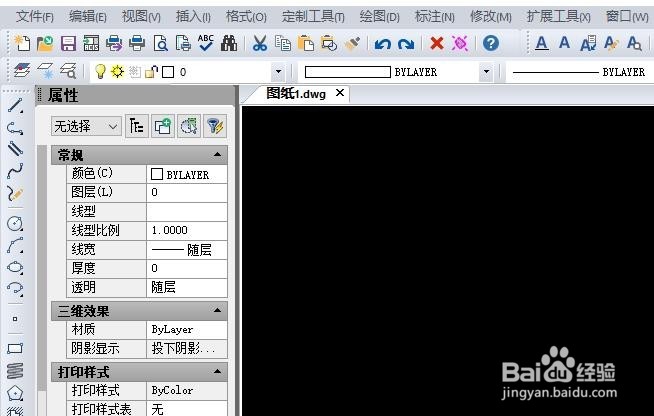Select the Polyline drawing tool

pos(15,128)
